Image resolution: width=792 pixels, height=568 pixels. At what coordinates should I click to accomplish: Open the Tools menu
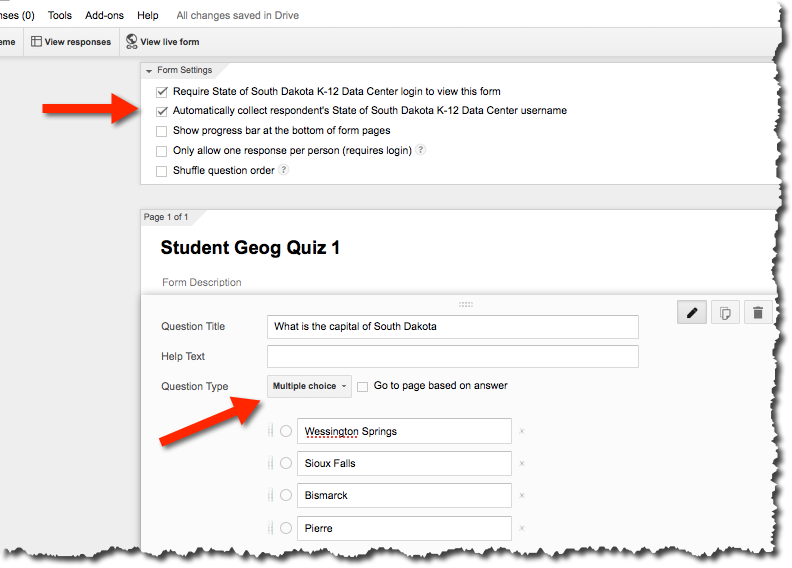pyautogui.click(x=60, y=15)
